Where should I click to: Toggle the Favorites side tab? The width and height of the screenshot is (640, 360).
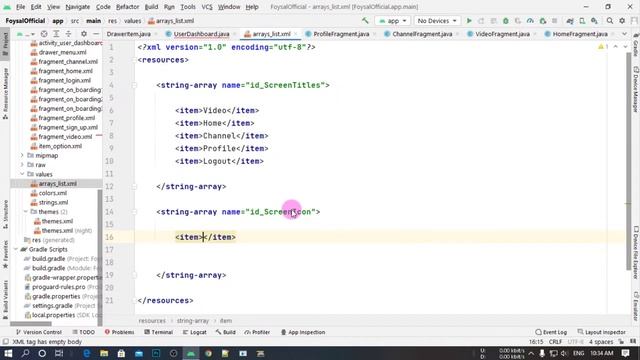click(5, 255)
